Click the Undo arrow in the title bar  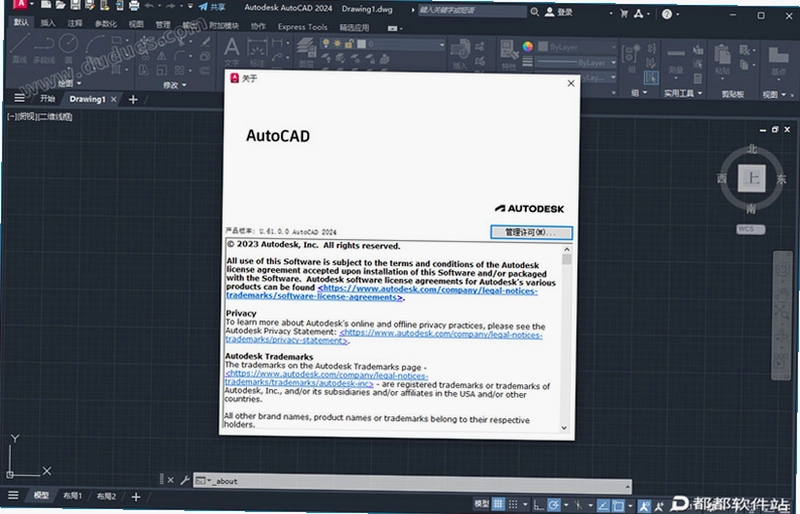tap(149, 6)
